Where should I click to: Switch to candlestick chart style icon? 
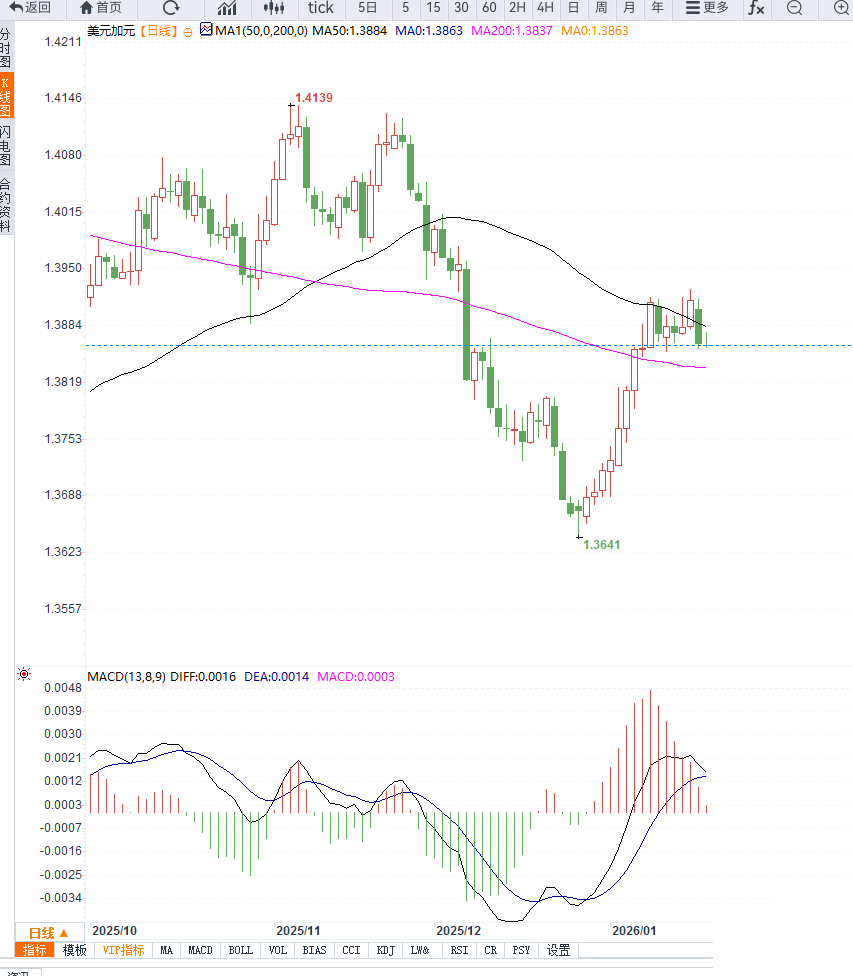point(273,8)
